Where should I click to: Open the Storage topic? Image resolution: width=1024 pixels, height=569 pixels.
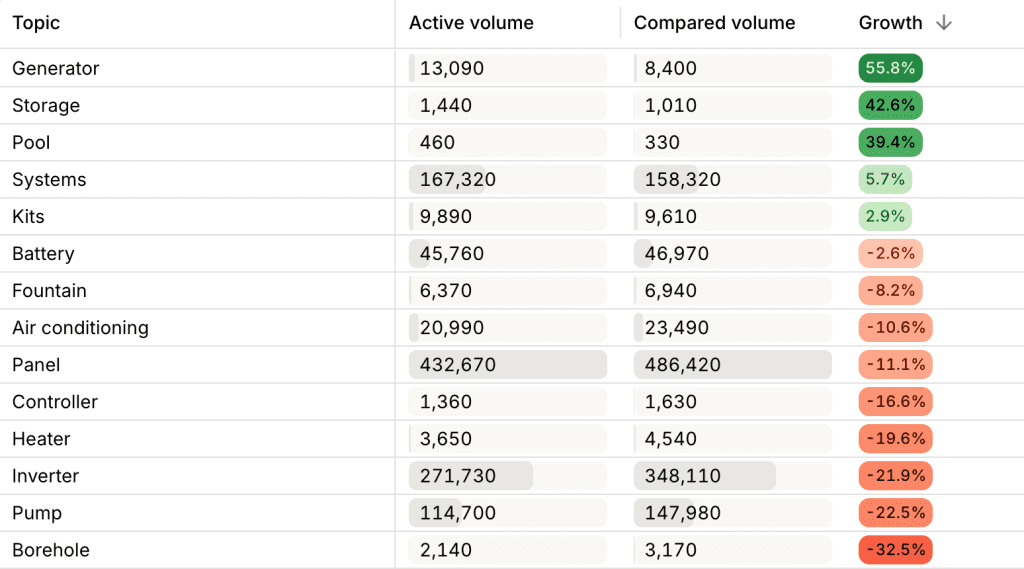46,105
